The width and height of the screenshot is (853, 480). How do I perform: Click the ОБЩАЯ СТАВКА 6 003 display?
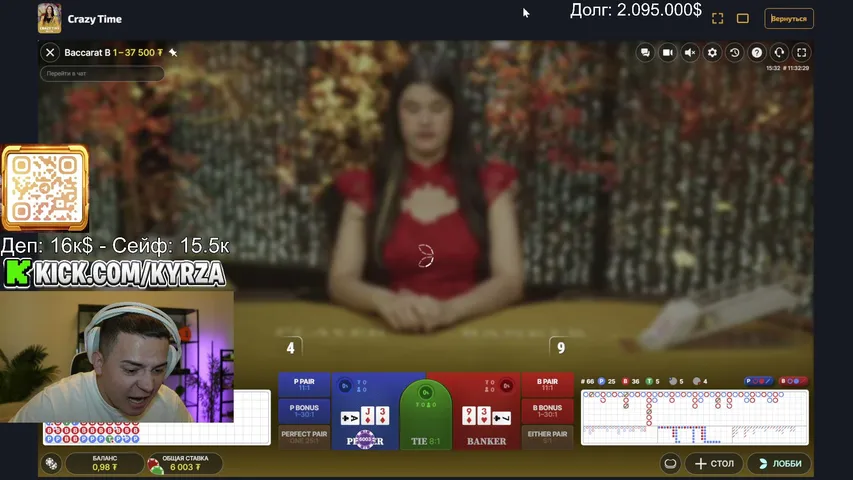click(185, 463)
